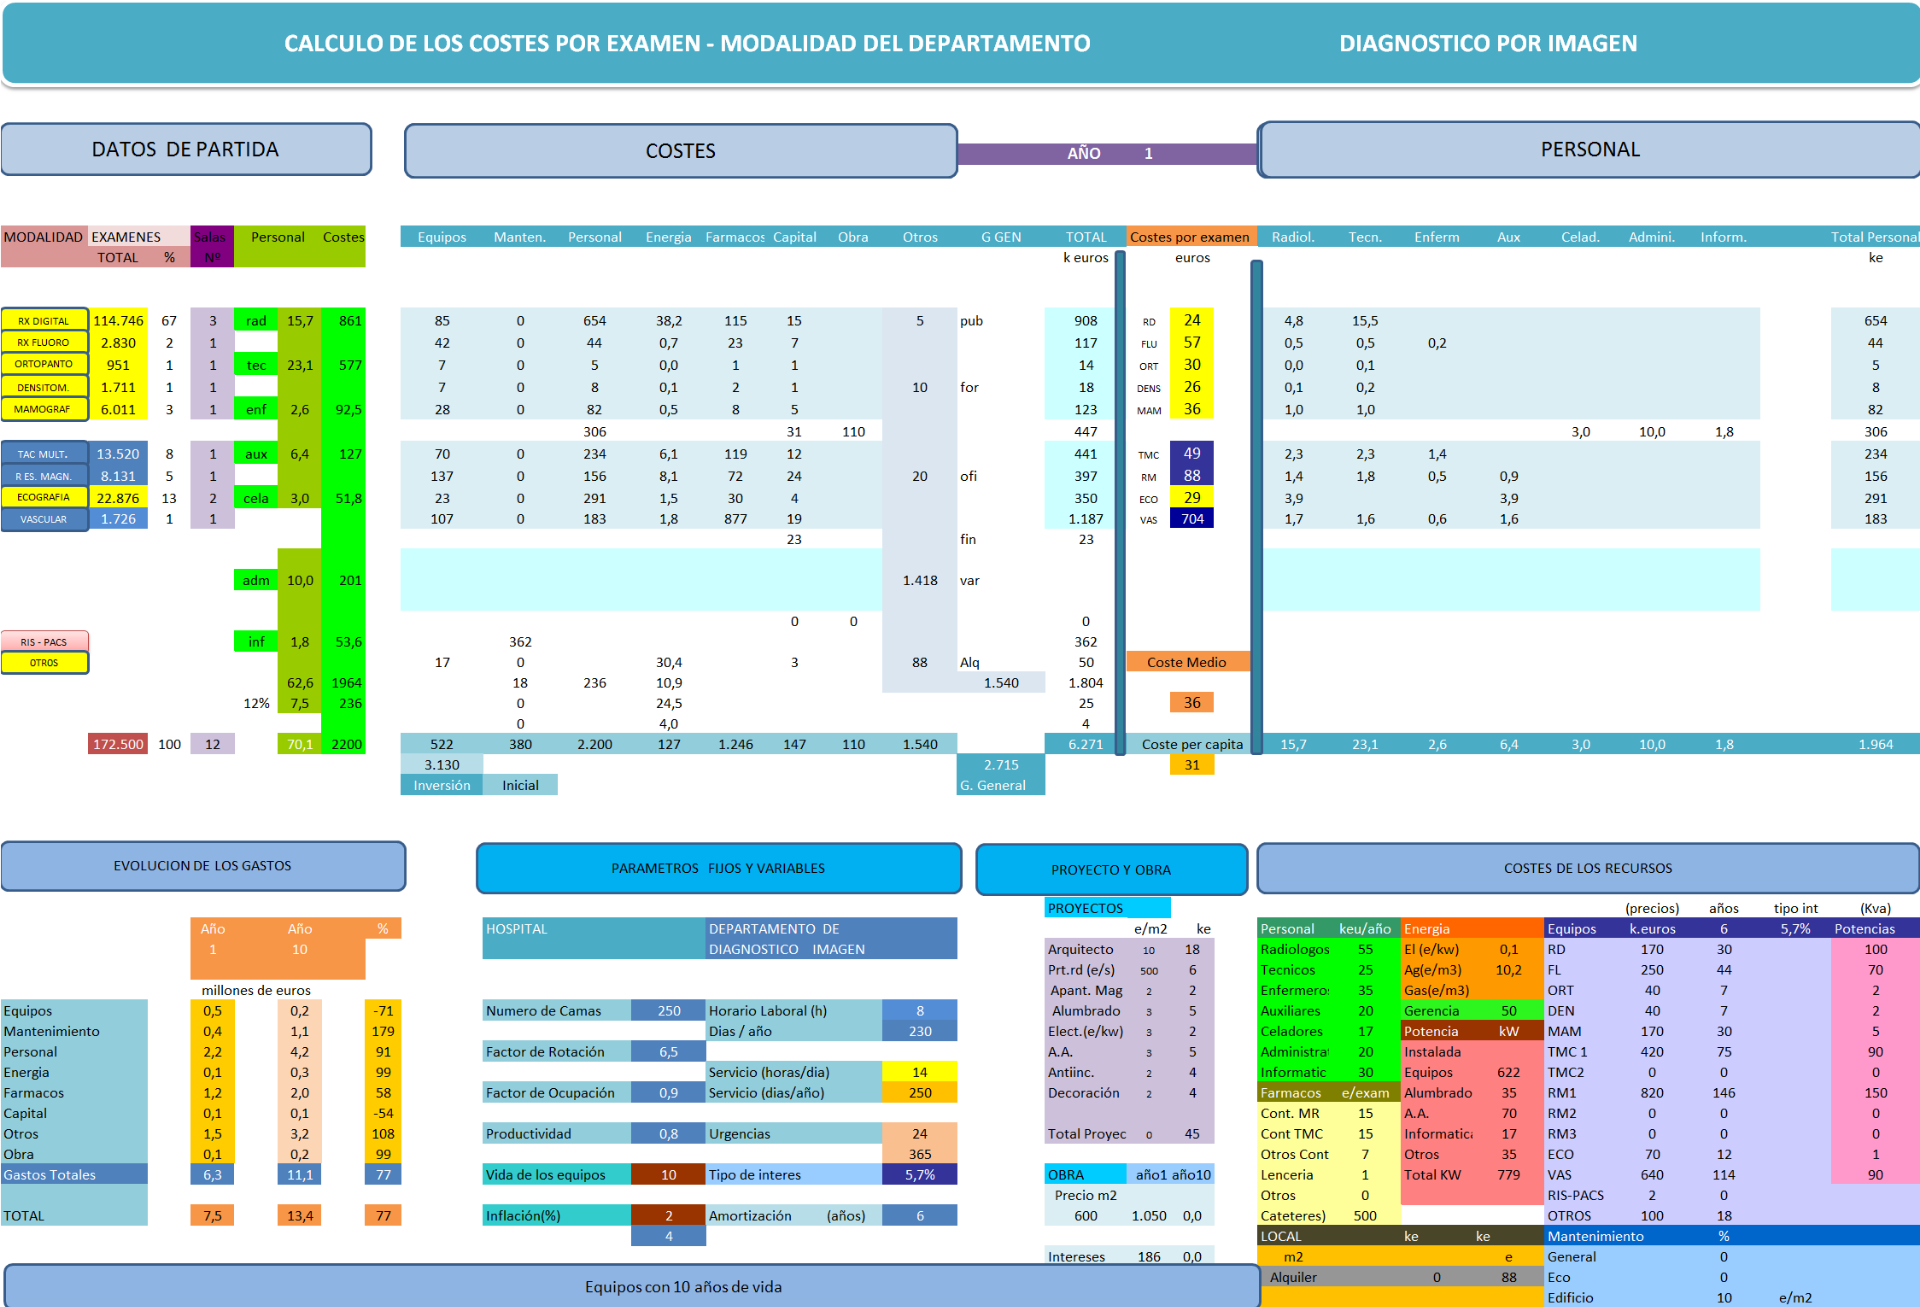This screenshot has height=1307, width=1920.
Task: Click the PROYECTO Y OBRA header
Action: point(1110,870)
